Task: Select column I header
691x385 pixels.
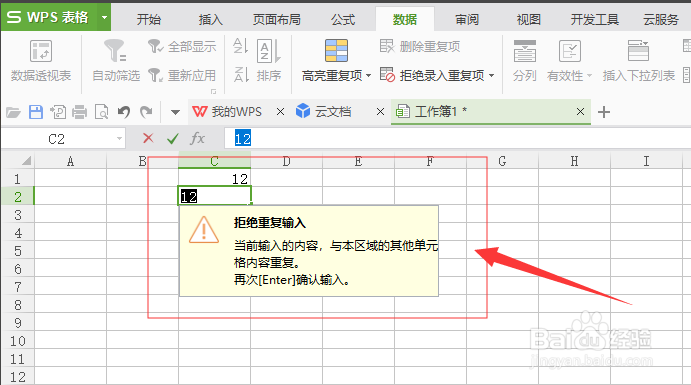Action: click(x=646, y=161)
